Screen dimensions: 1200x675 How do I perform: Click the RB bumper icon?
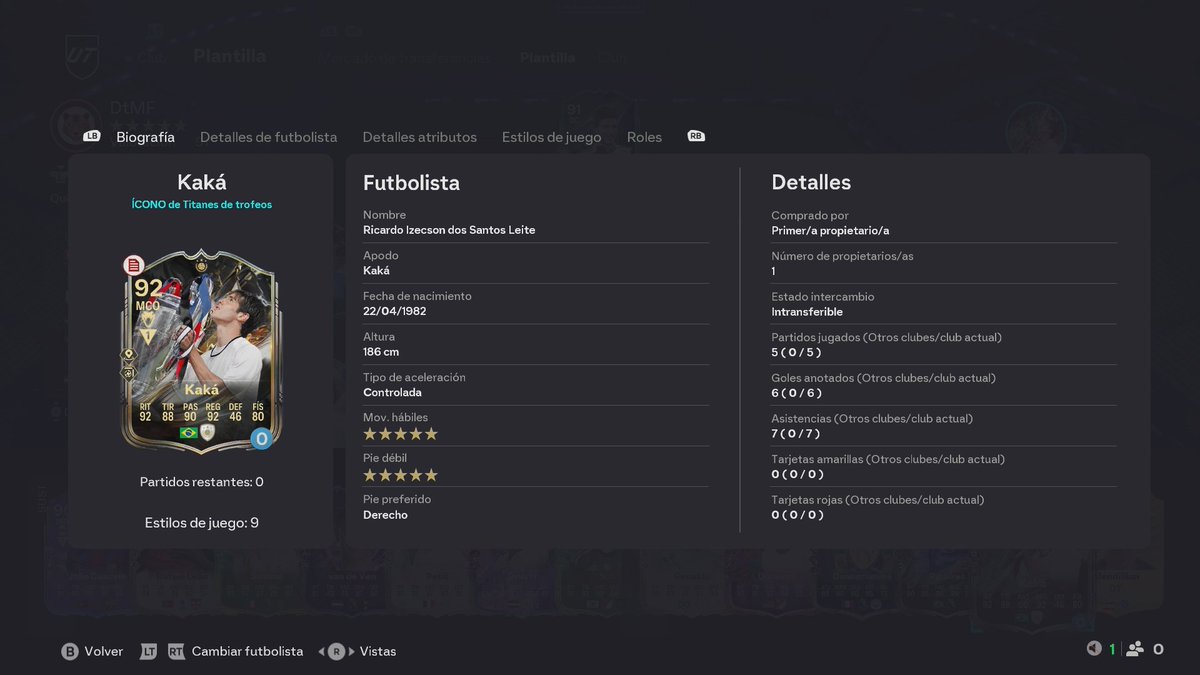[696, 136]
